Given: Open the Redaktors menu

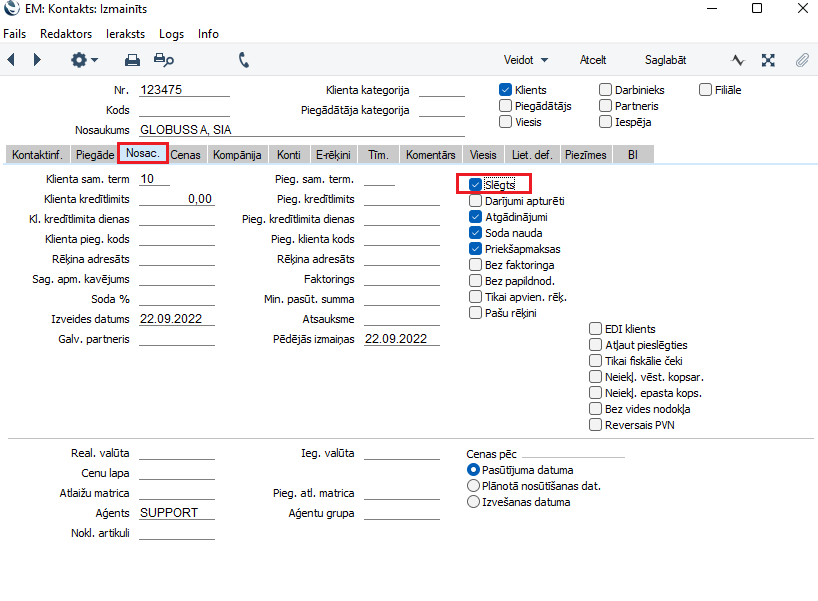Looking at the screenshot, I should 66,33.
